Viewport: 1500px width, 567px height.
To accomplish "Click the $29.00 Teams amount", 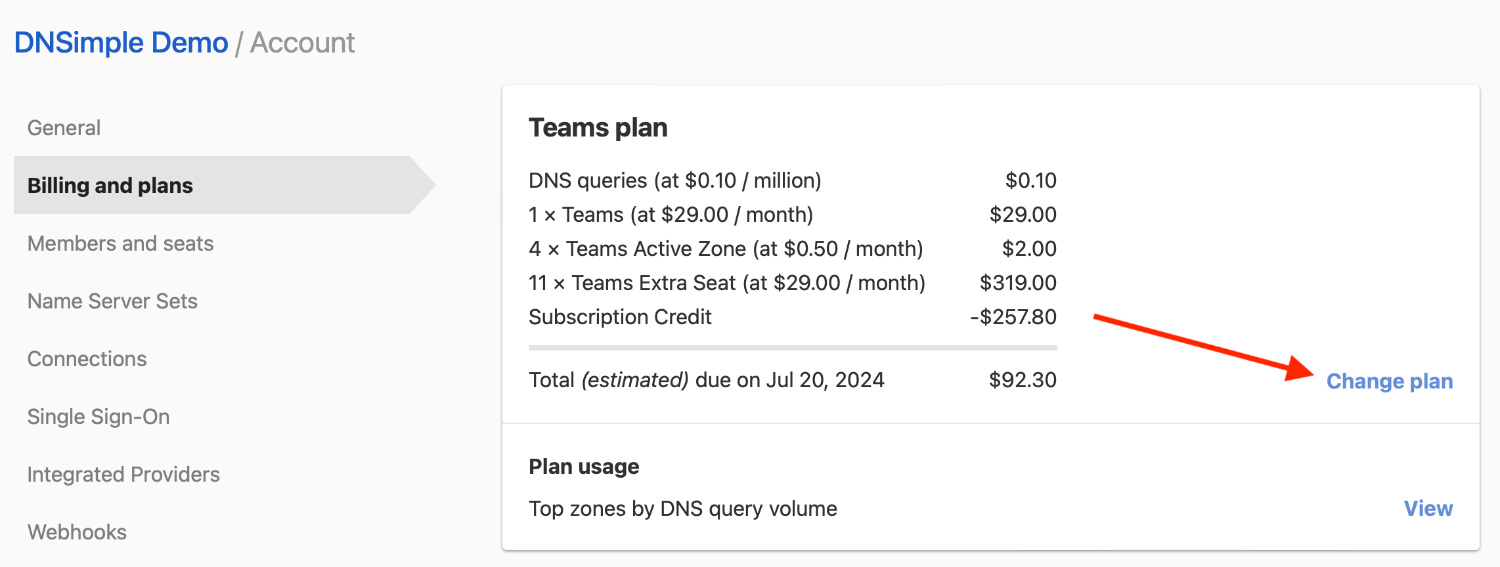I will pyautogui.click(x=1023, y=215).
